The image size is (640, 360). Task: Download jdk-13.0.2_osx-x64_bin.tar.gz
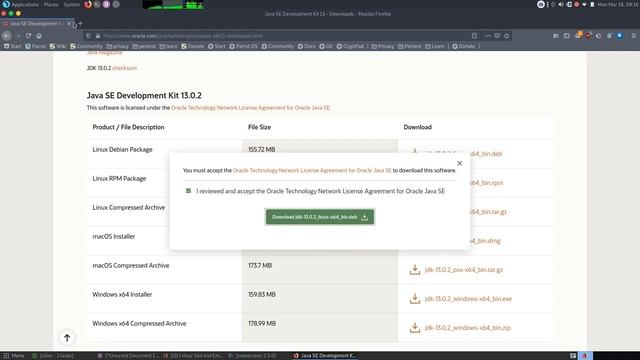[x=464, y=270]
